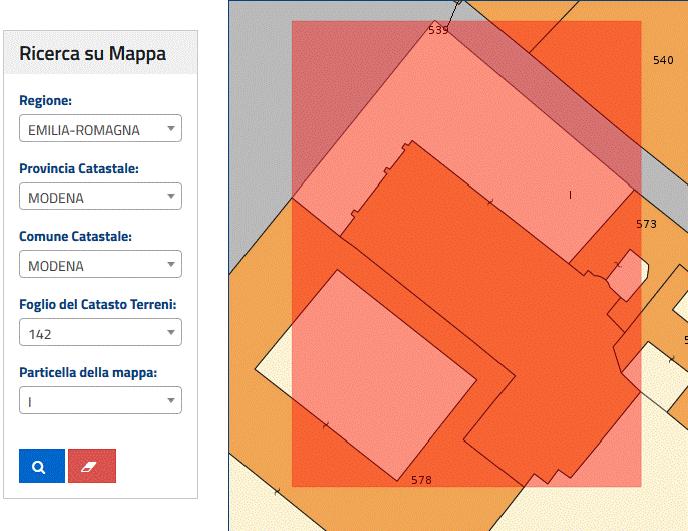
Task: Click parcel label 573 on map
Action: pyautogui.click(x=646, y=224)
